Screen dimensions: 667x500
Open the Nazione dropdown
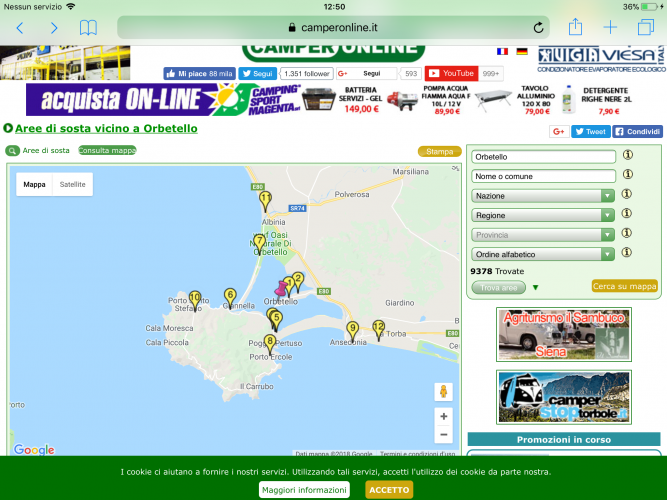(x=543, y=196)
